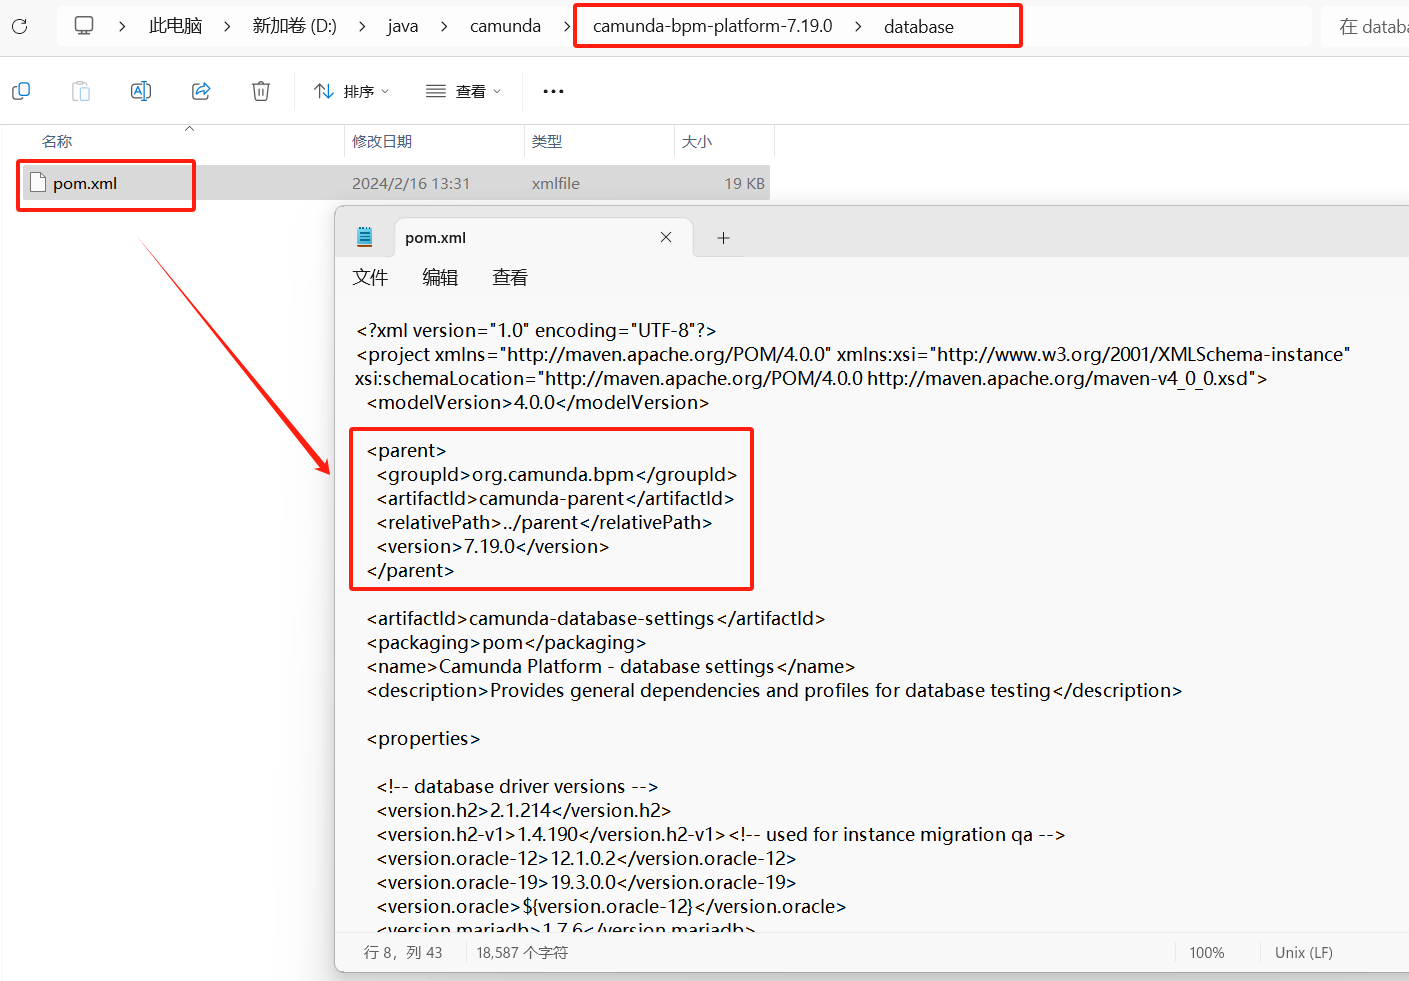Click version.oracle-19 line
Viewport: 1409px width, 981px height.
point(586,882)
